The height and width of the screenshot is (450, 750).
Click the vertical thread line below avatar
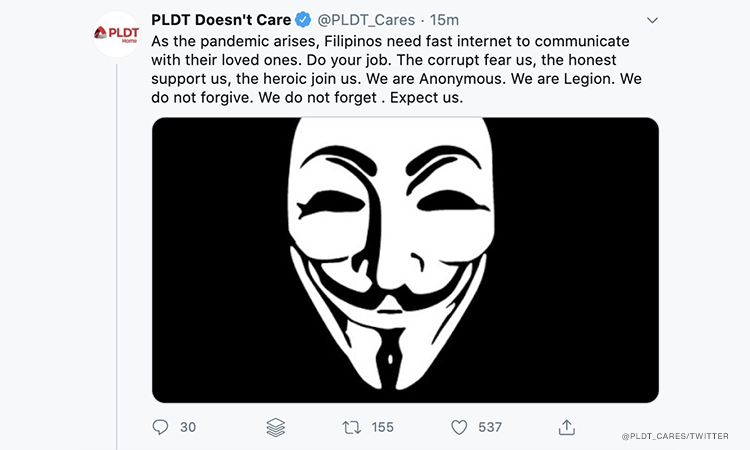point(116,250)
